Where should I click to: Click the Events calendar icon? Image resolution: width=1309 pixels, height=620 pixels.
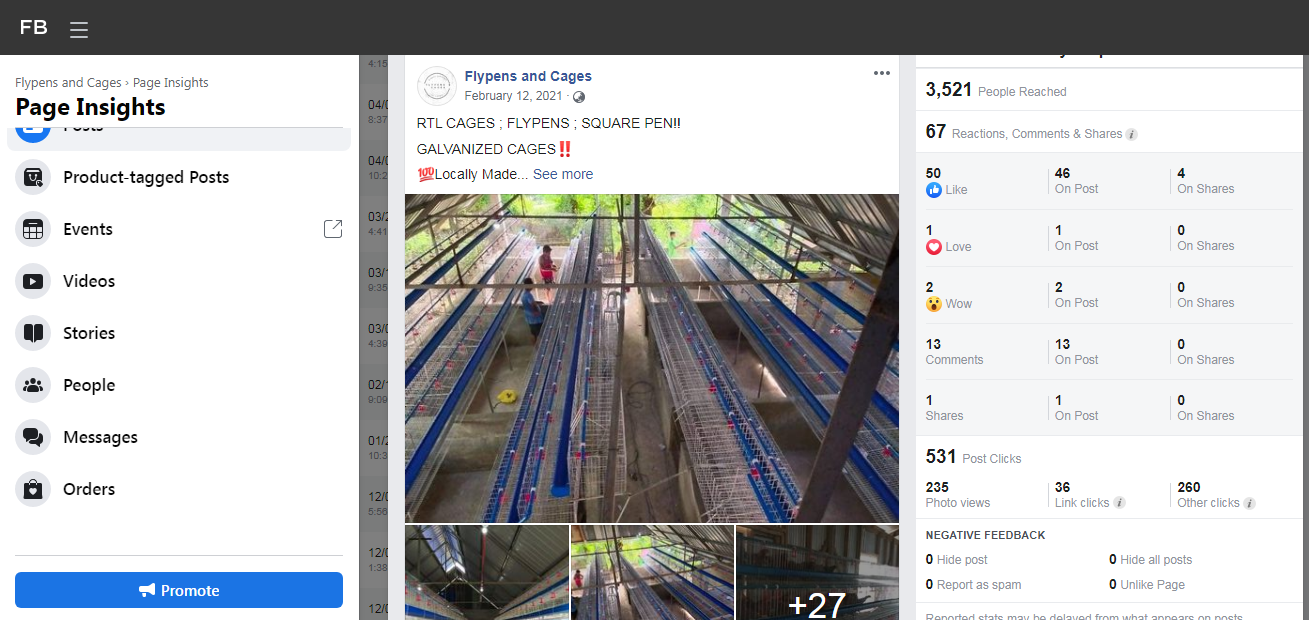(x=33, y=229)
